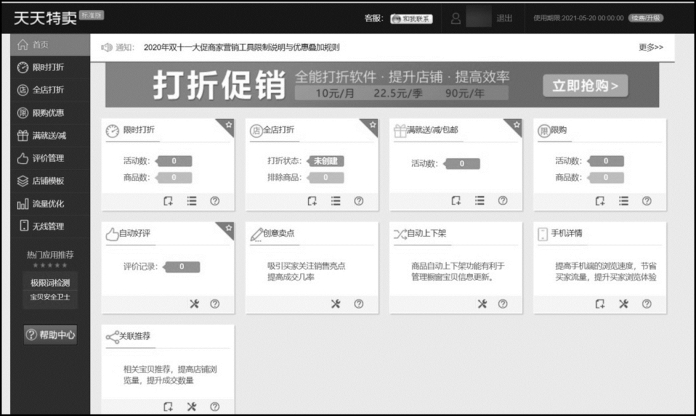Open the 2020年双十一 notice link

point(241,47)
